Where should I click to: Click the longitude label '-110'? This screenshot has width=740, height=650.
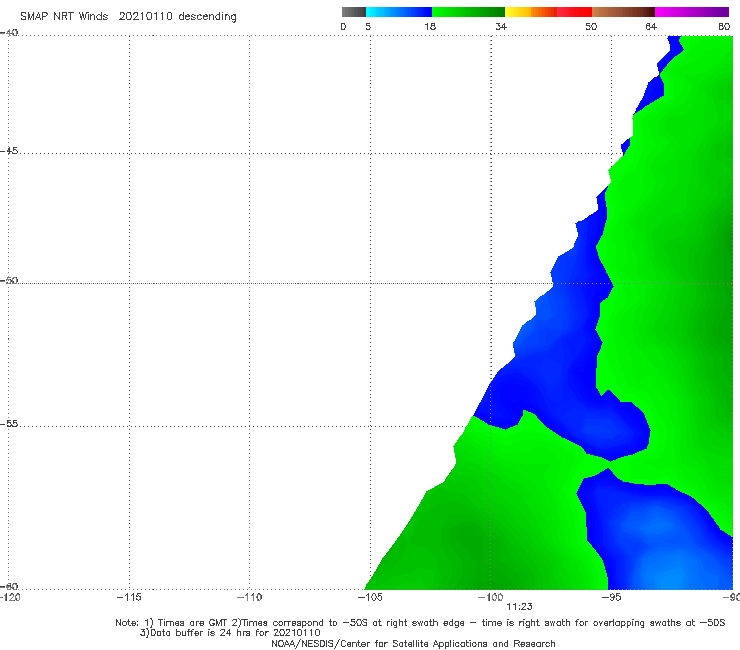click(249, 597)
